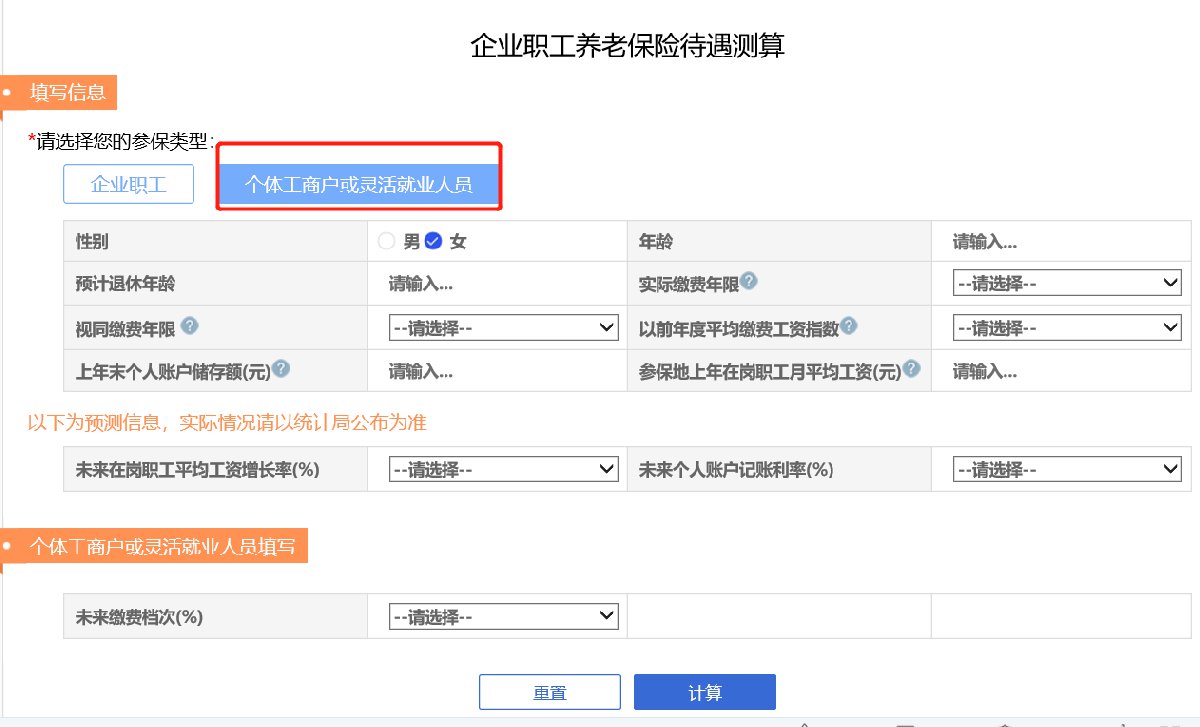Click help icon beside 视同缴费年限
1200x727 pixels.
click(x=190, y=326)
